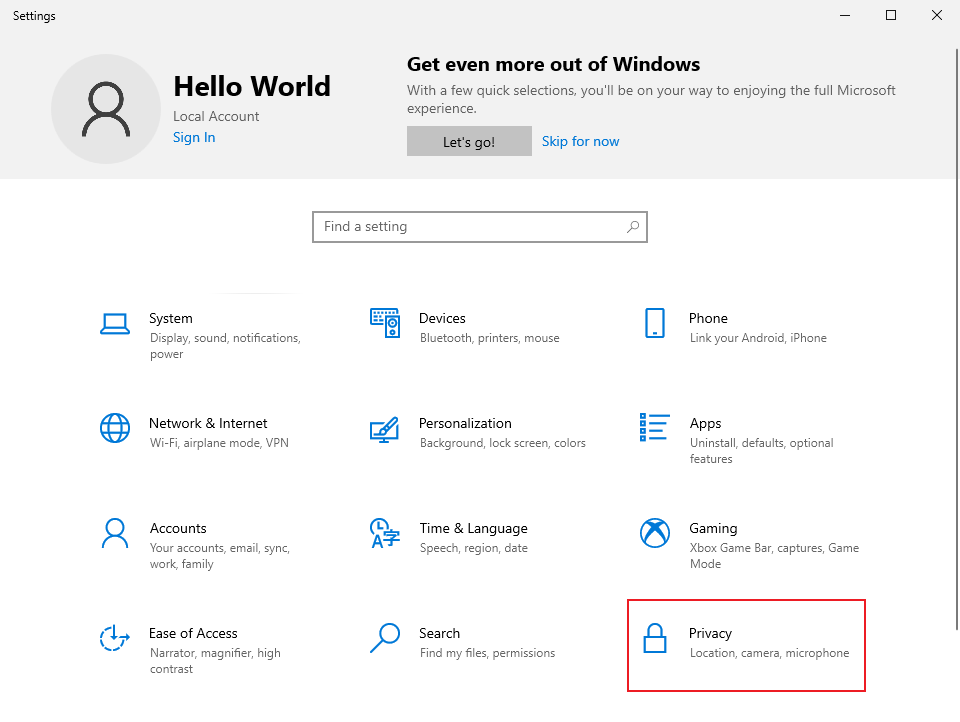Click 'Uninstall, defaults, optional features' description
Screen dimensions: 960x722
coord(762,451)
